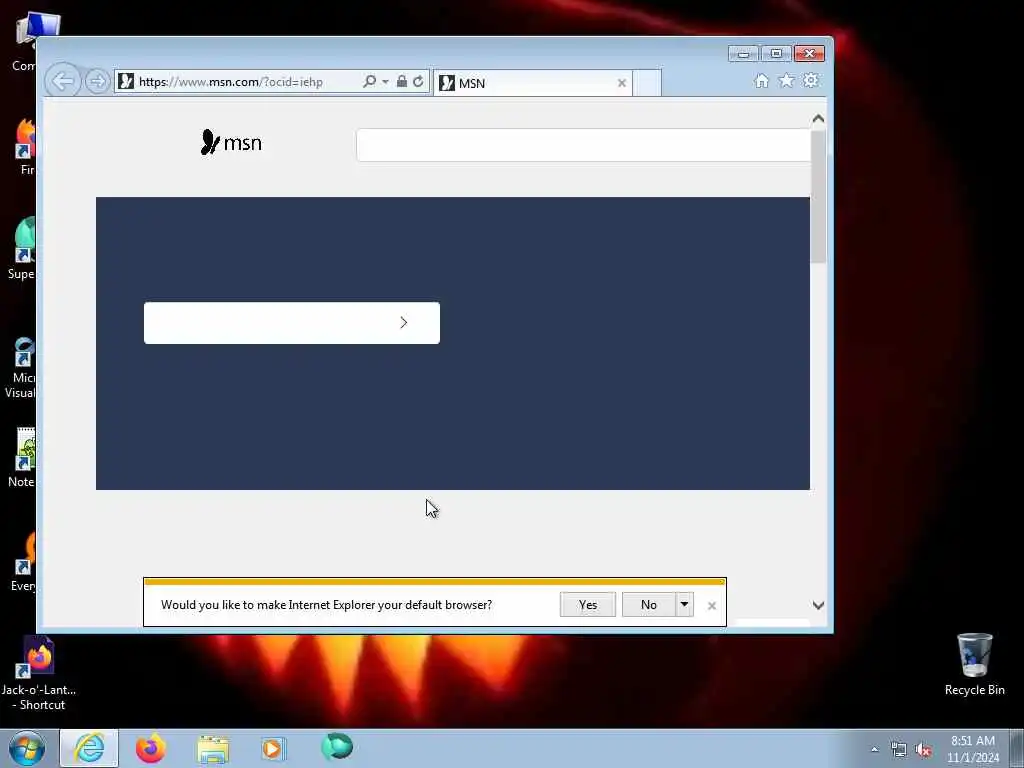Click the white banner button with the chevron

tap(292, 323)
